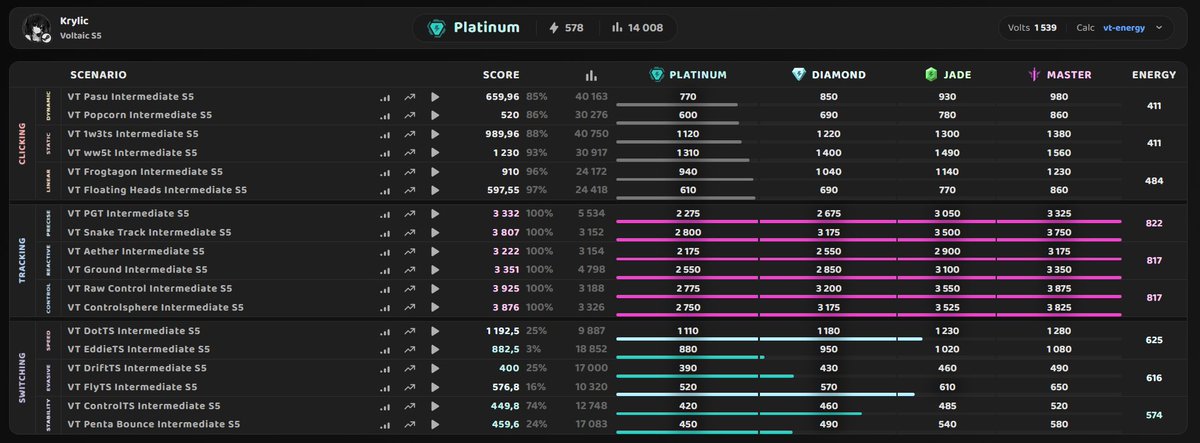Click the bar-chart icon for VT DriftTS Intermediate S5
This screenshot has height=443, width=1200.
[385, 368]
